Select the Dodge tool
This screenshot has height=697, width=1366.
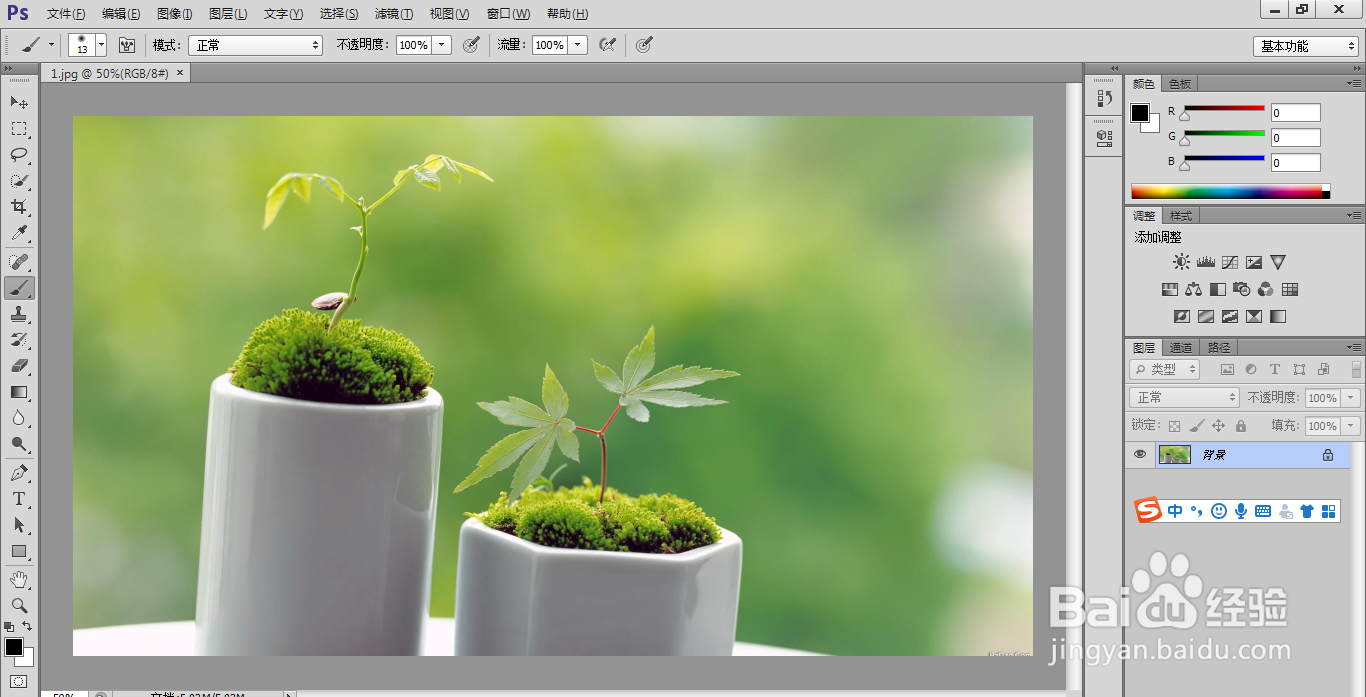coord(19,444)
